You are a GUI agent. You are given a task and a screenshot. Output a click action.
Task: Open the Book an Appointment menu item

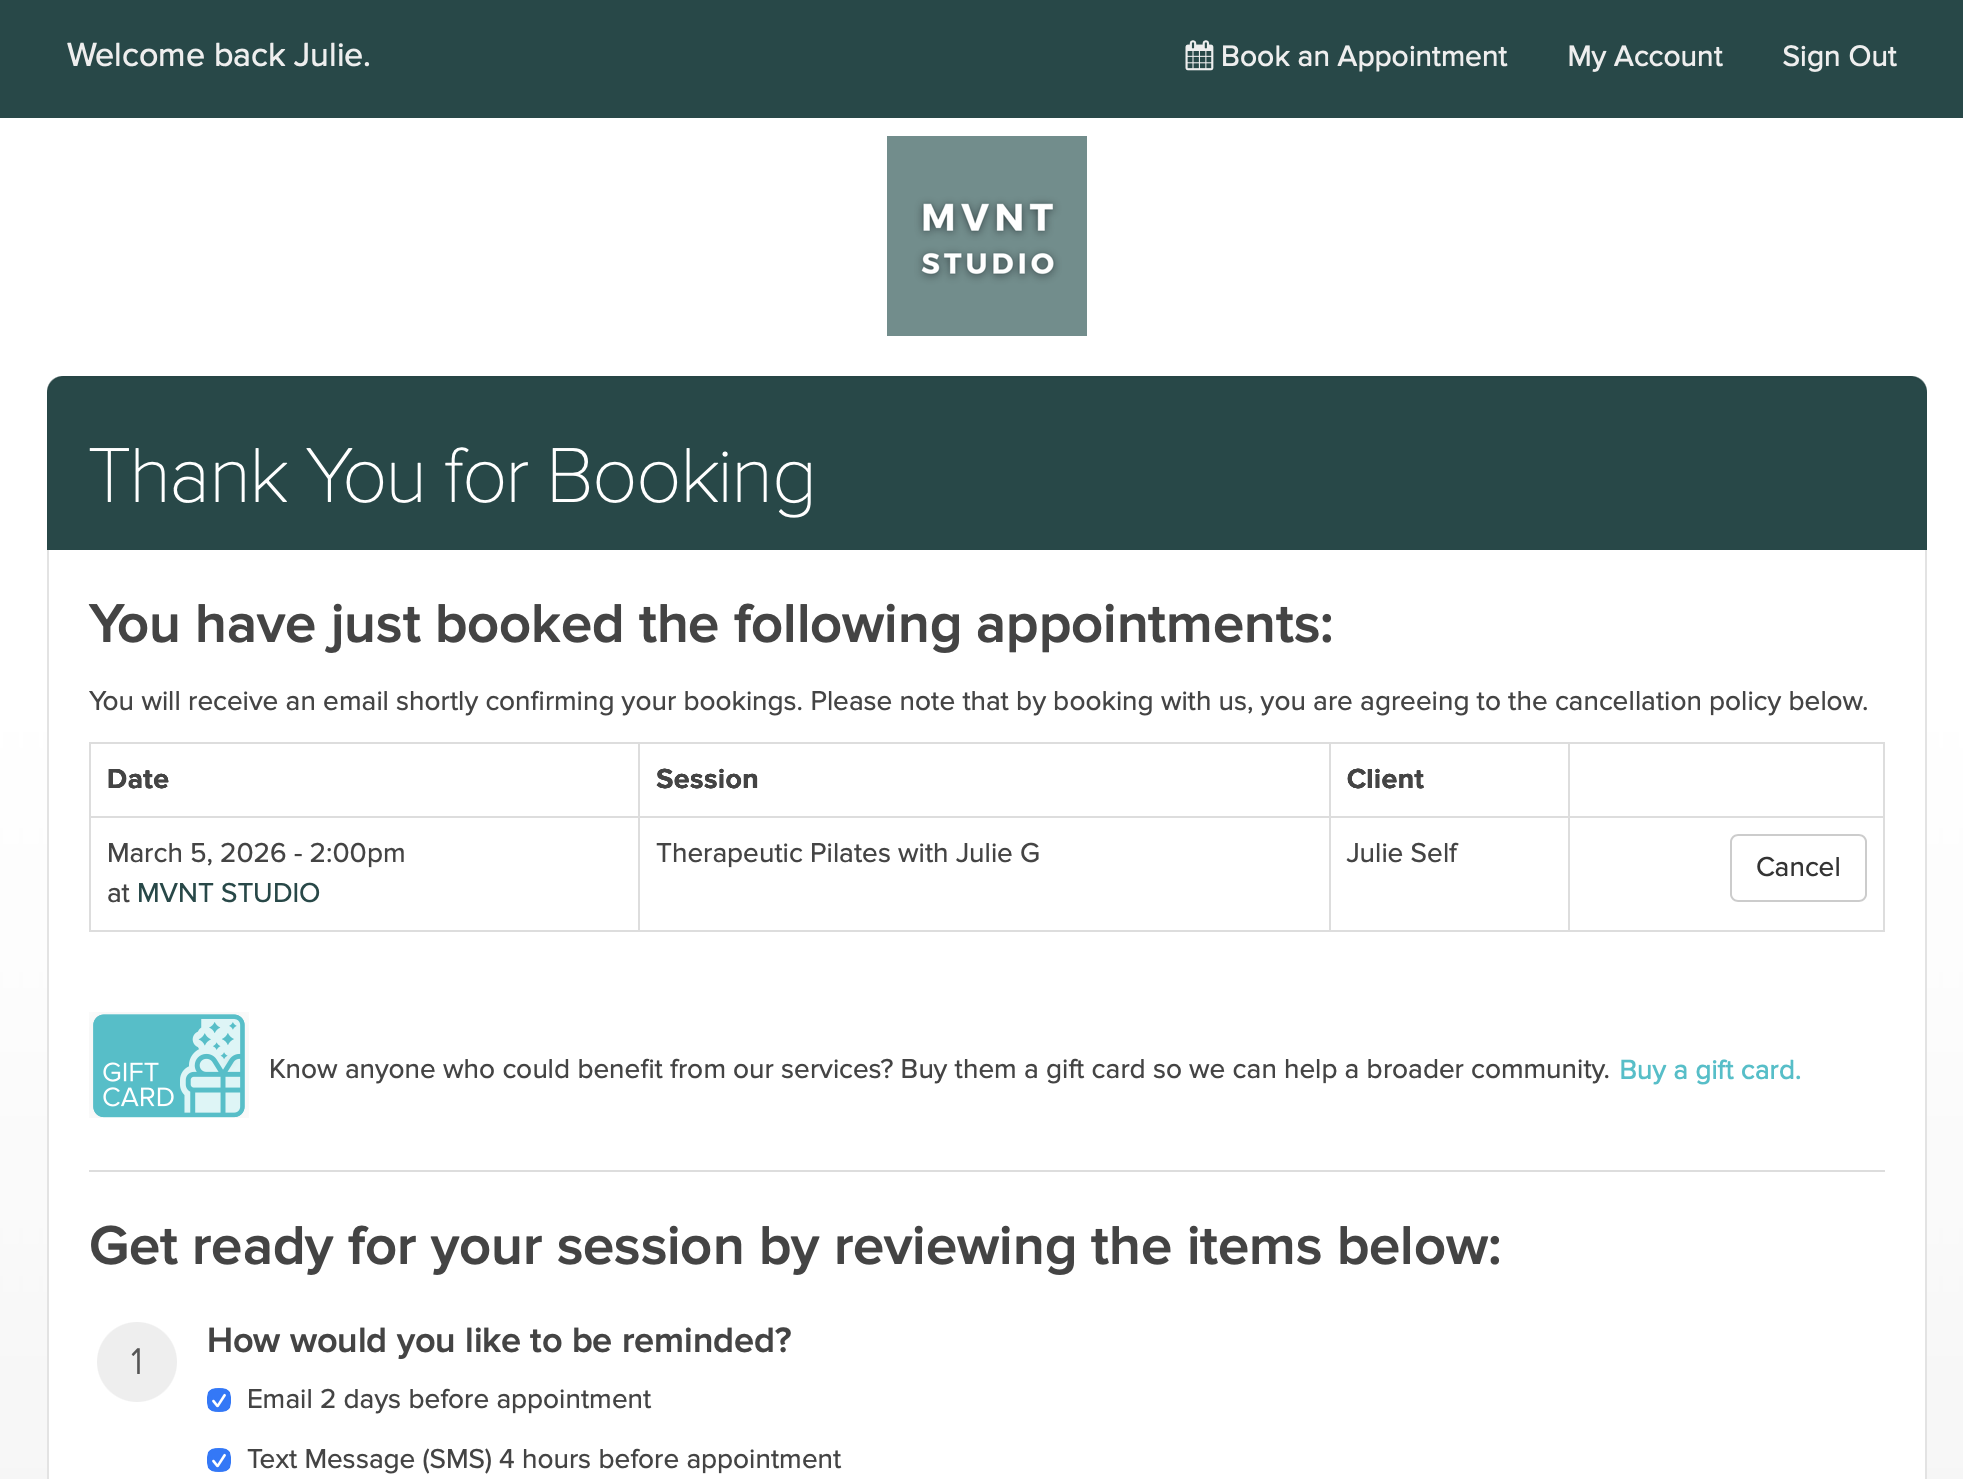coord(1346,56)
